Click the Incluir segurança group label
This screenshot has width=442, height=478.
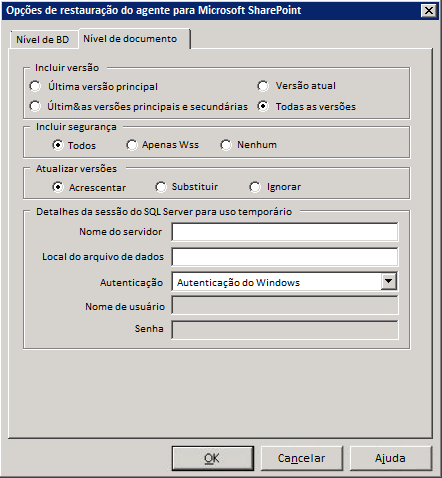(x=76, y=127)
